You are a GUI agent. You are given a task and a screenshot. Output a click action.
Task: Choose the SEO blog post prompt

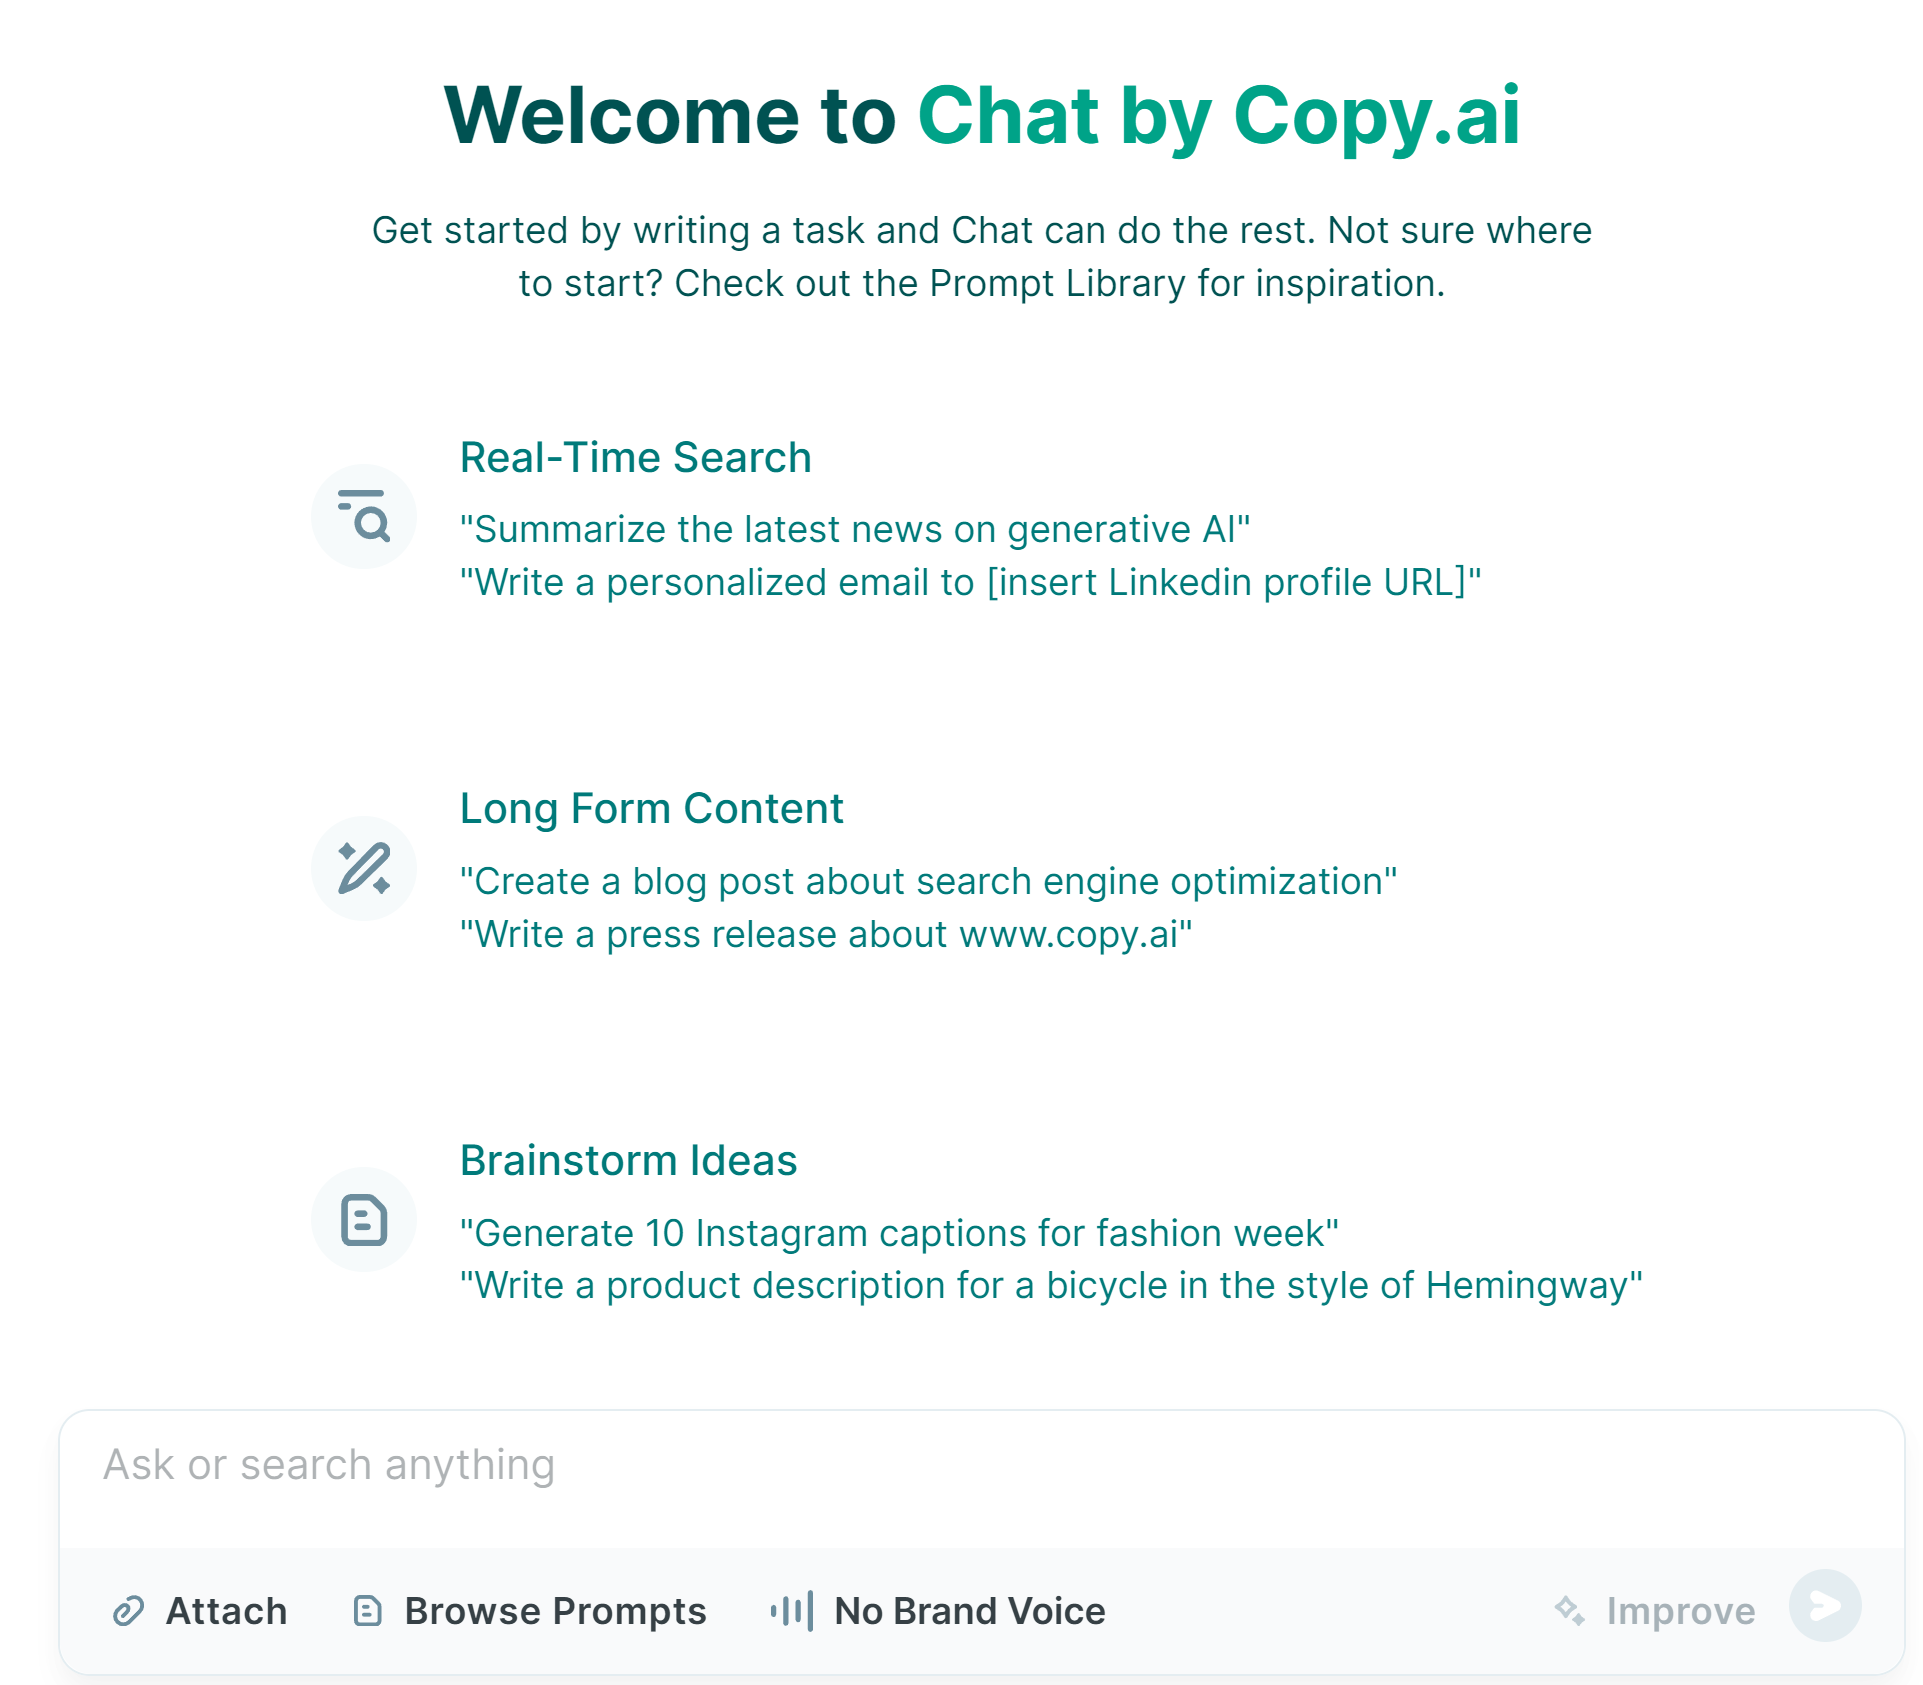tap(928, 882)
